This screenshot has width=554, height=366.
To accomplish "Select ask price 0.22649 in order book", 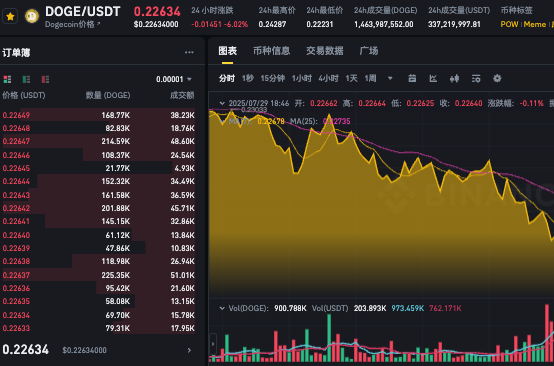I will (x=16, y=115).
